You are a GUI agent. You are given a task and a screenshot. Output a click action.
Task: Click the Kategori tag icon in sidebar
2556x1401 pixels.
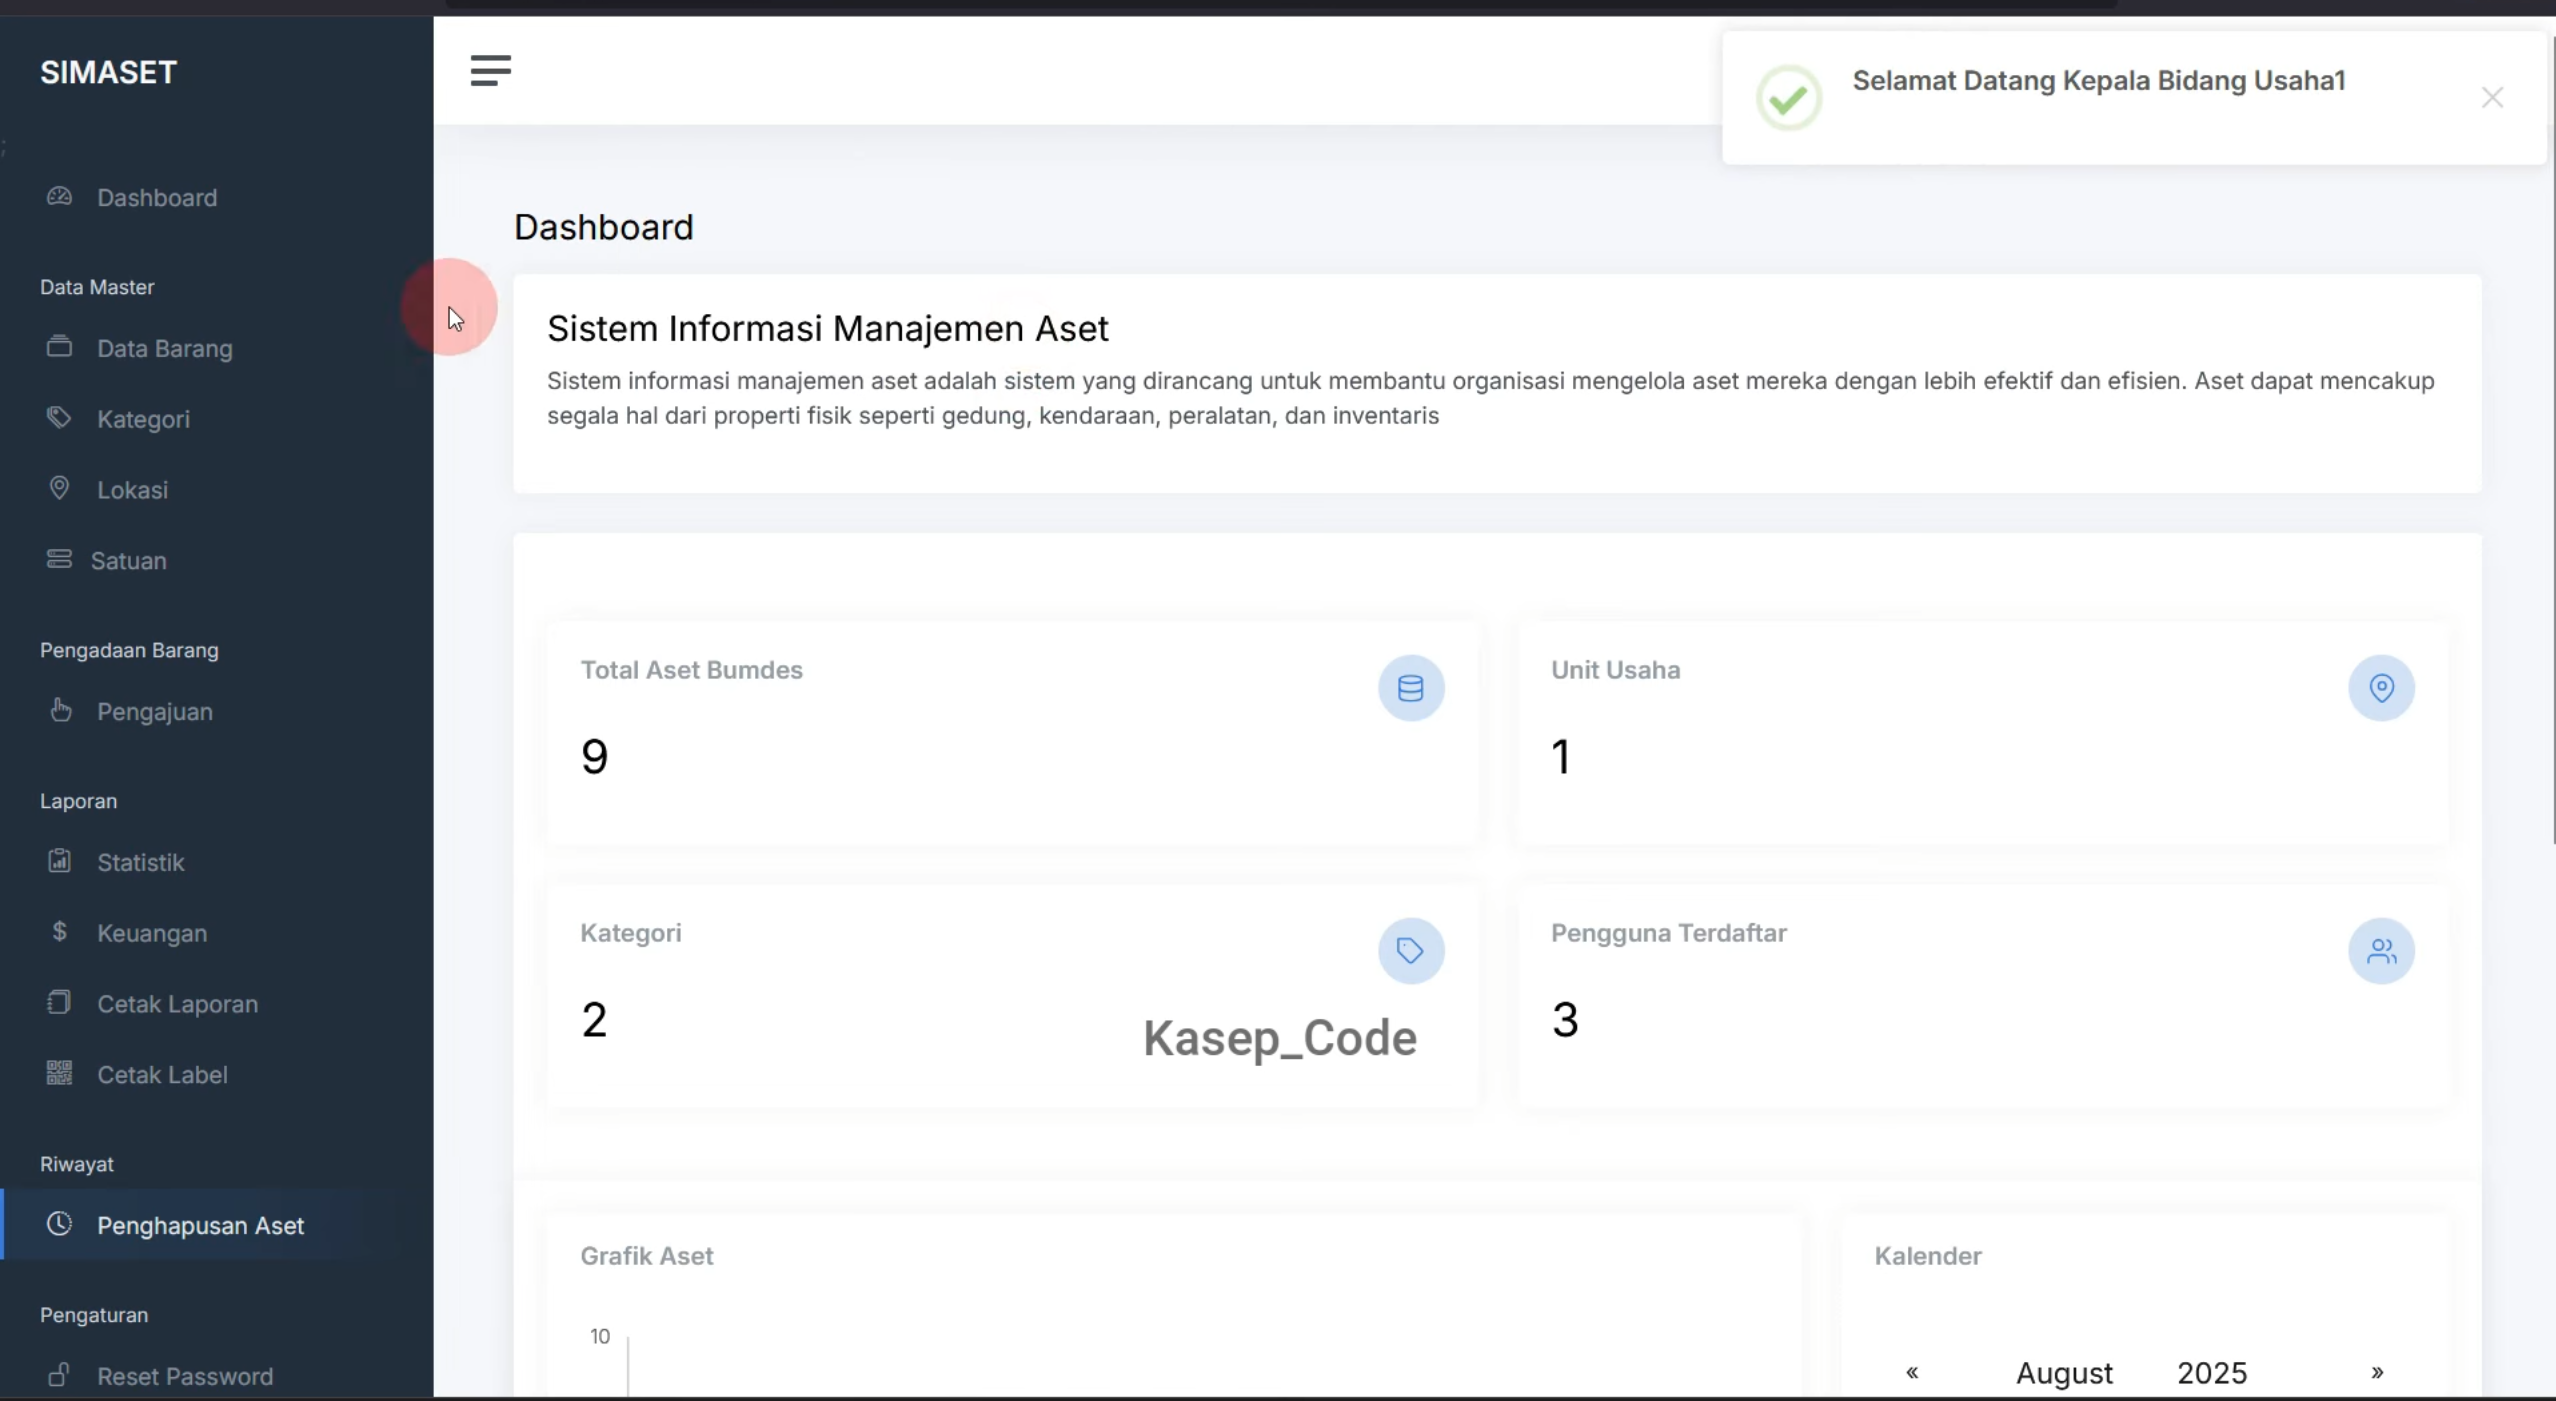[x=59, y=418]
